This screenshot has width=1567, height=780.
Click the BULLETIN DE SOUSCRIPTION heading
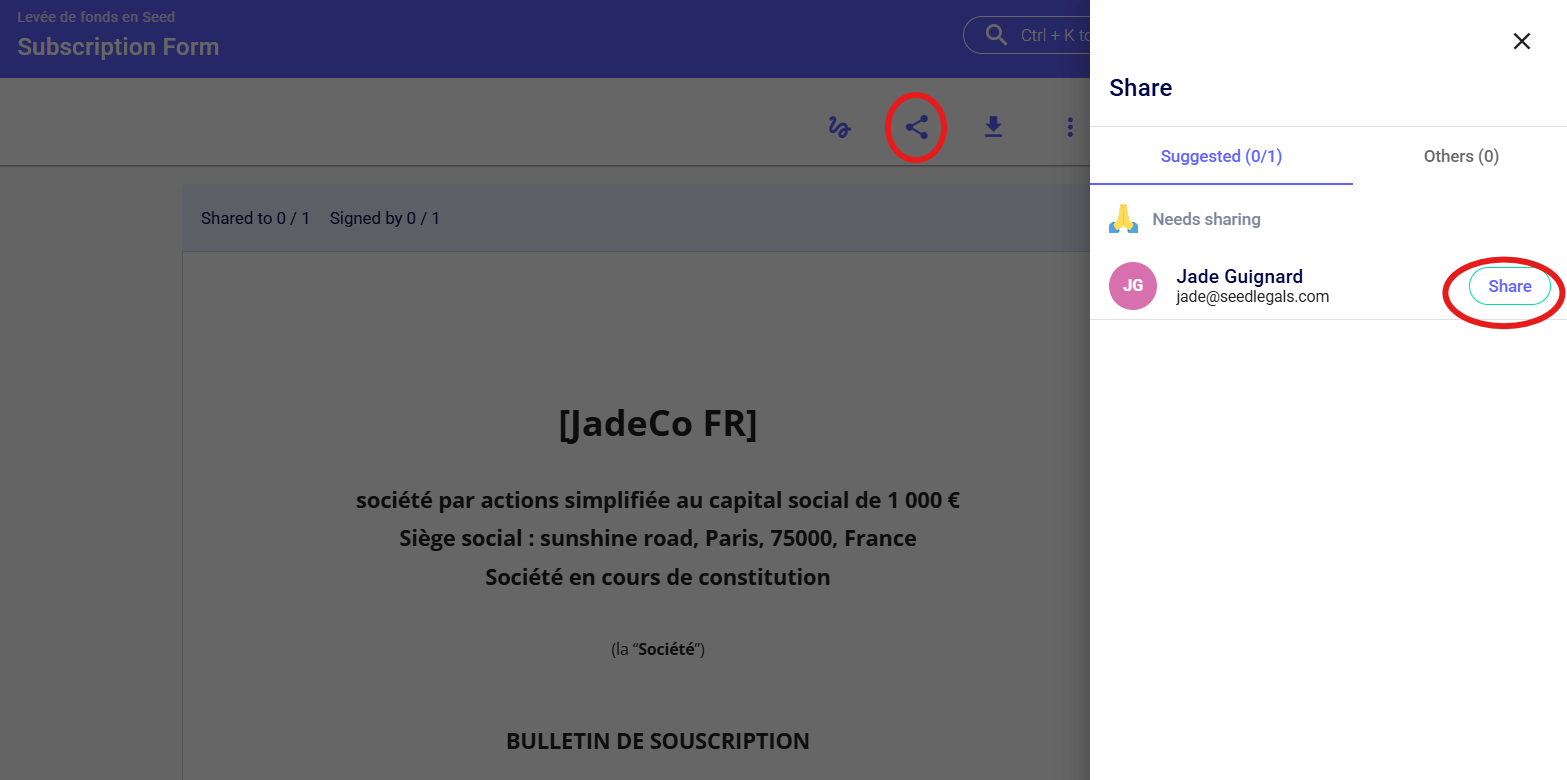[x=658, y=741]
